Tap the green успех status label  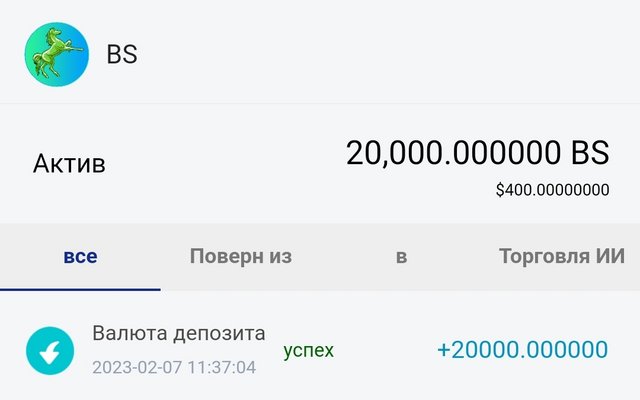(309, 350)
